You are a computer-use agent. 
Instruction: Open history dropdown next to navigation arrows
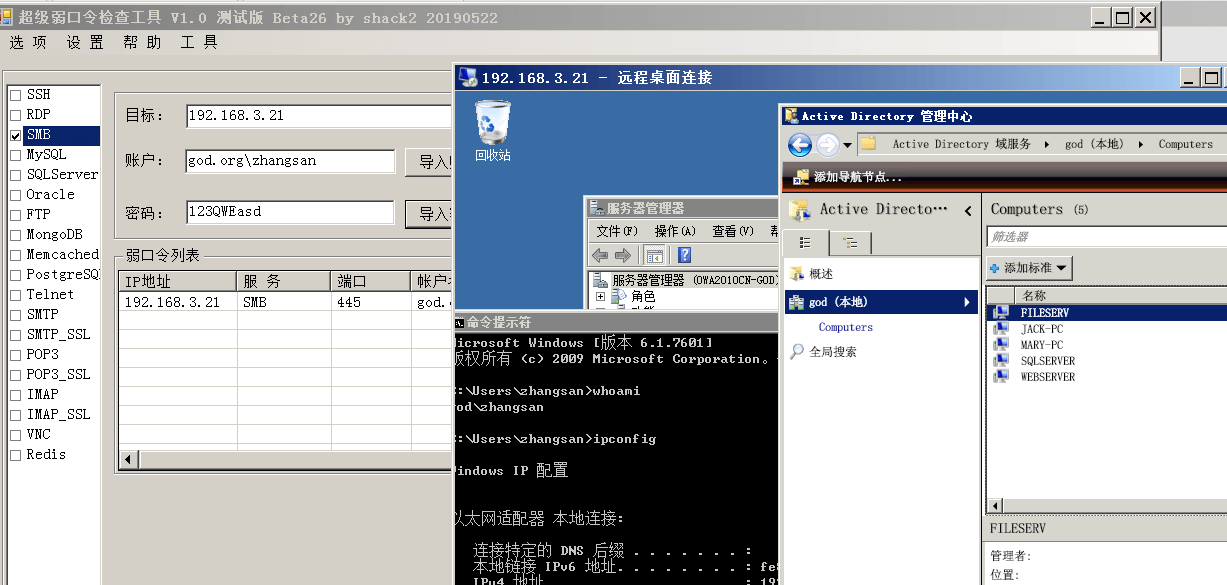point(848,145)
